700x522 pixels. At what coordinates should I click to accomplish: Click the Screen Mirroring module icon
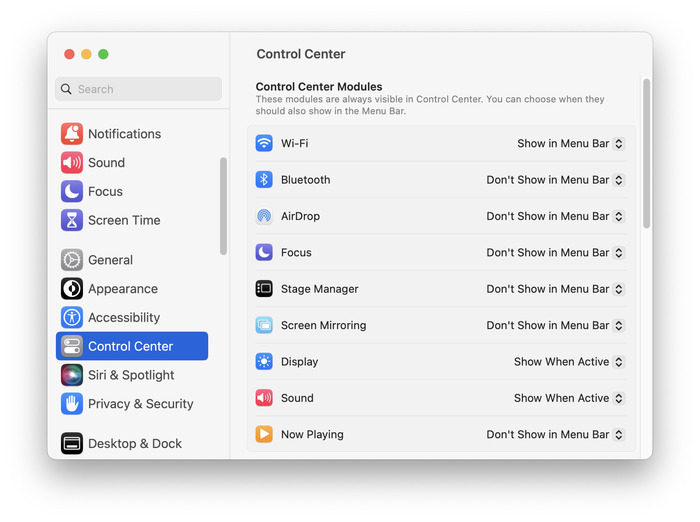pyautogui.click(x=264, y=325)
